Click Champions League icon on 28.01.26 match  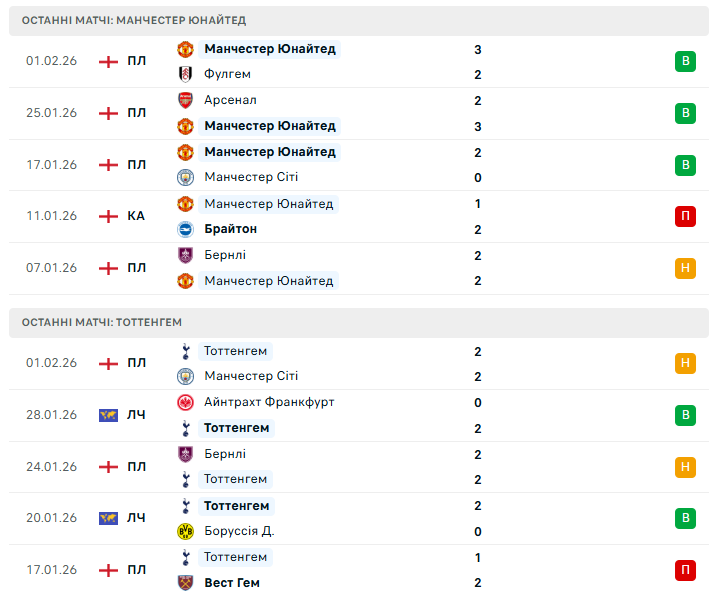point(108,415)
